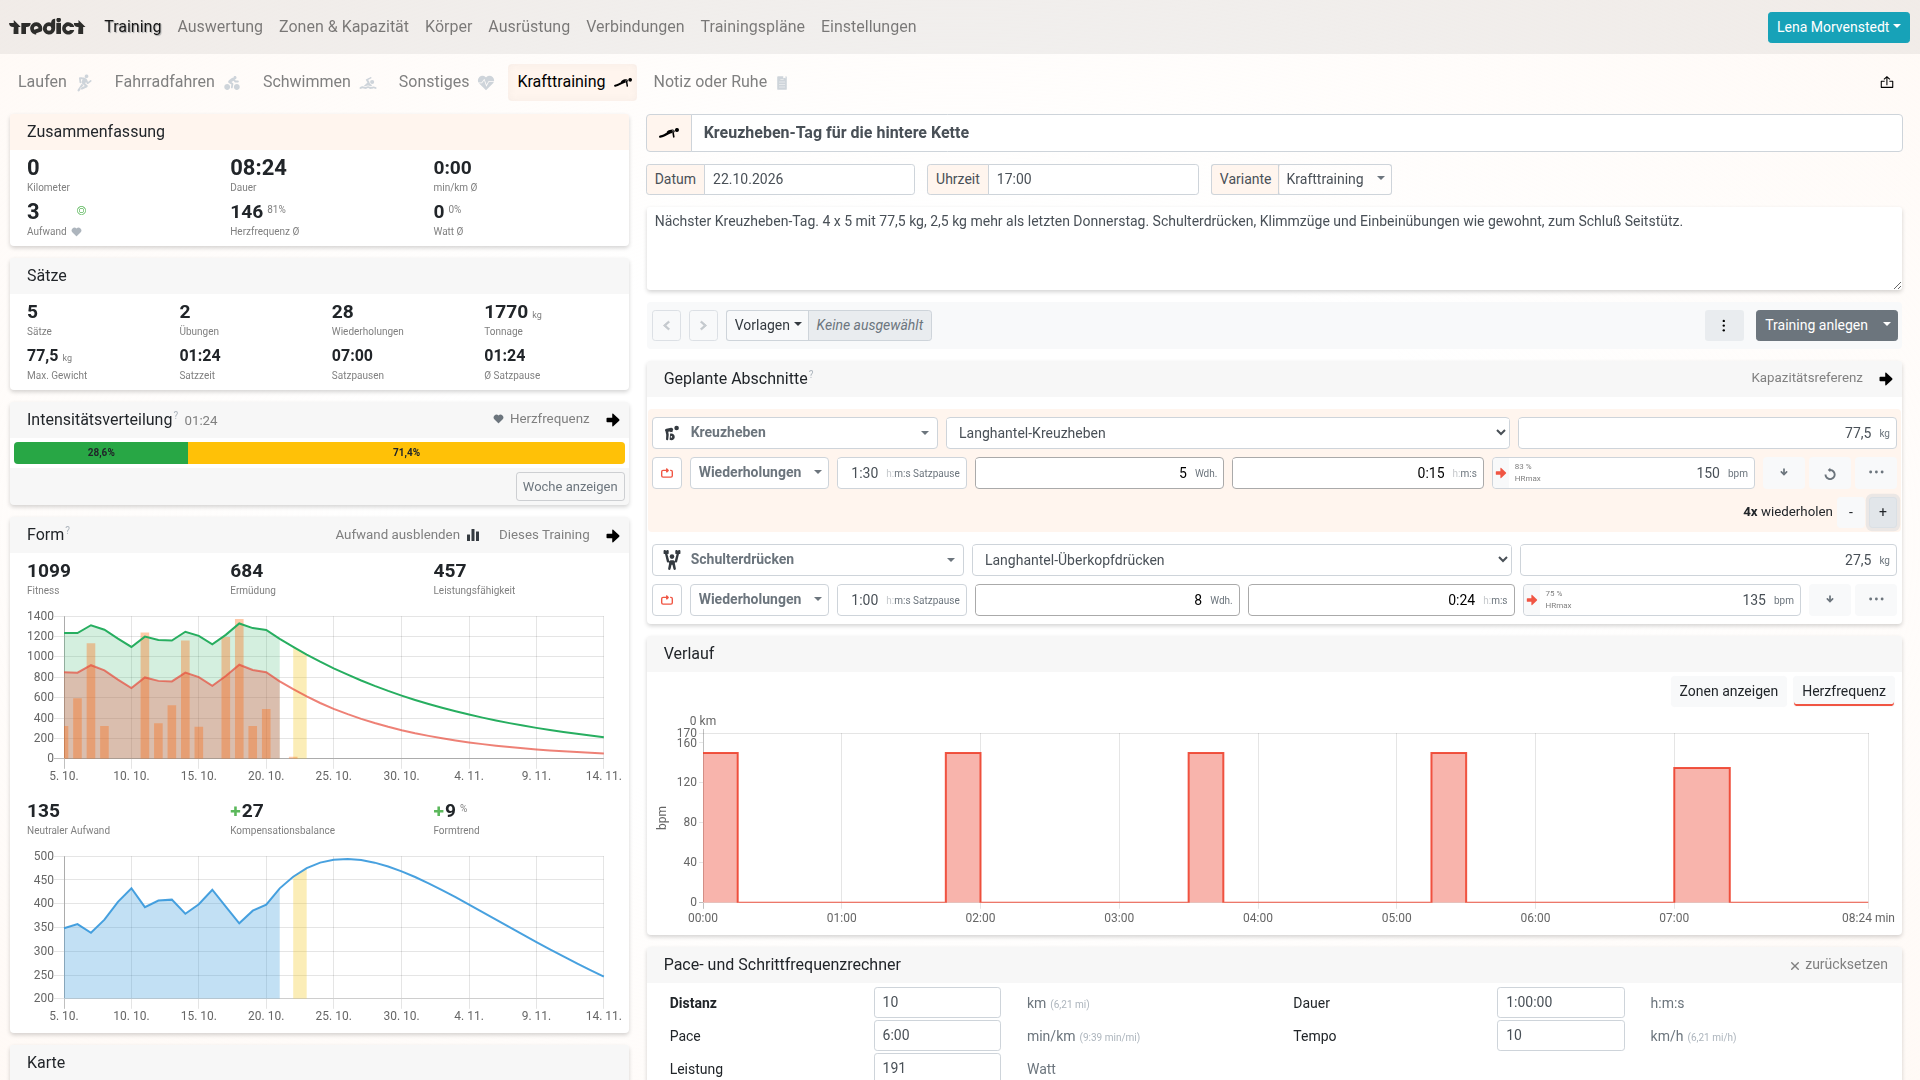
Task: Click zurücksetzen in the Pace calculator
Action: 1838,965
